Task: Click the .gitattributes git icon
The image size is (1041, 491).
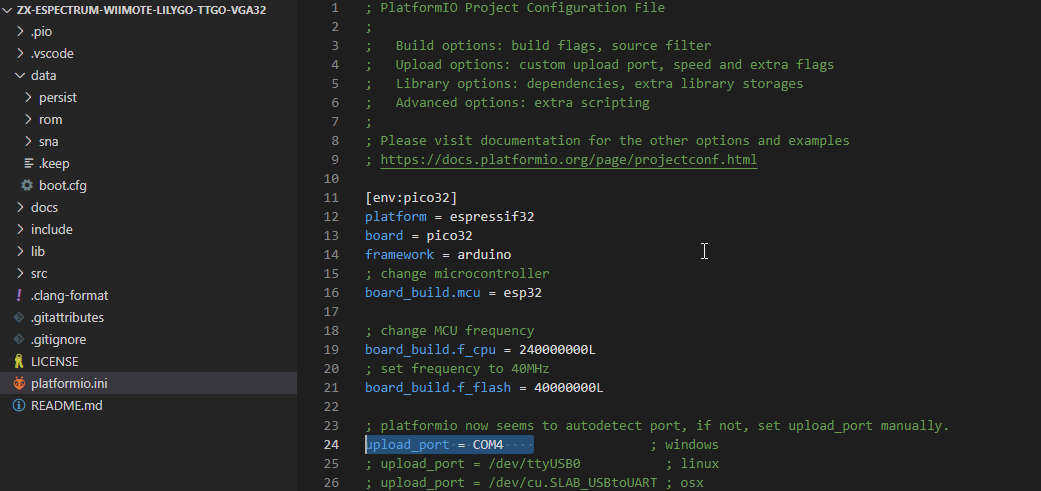Action: pos(19,317)
